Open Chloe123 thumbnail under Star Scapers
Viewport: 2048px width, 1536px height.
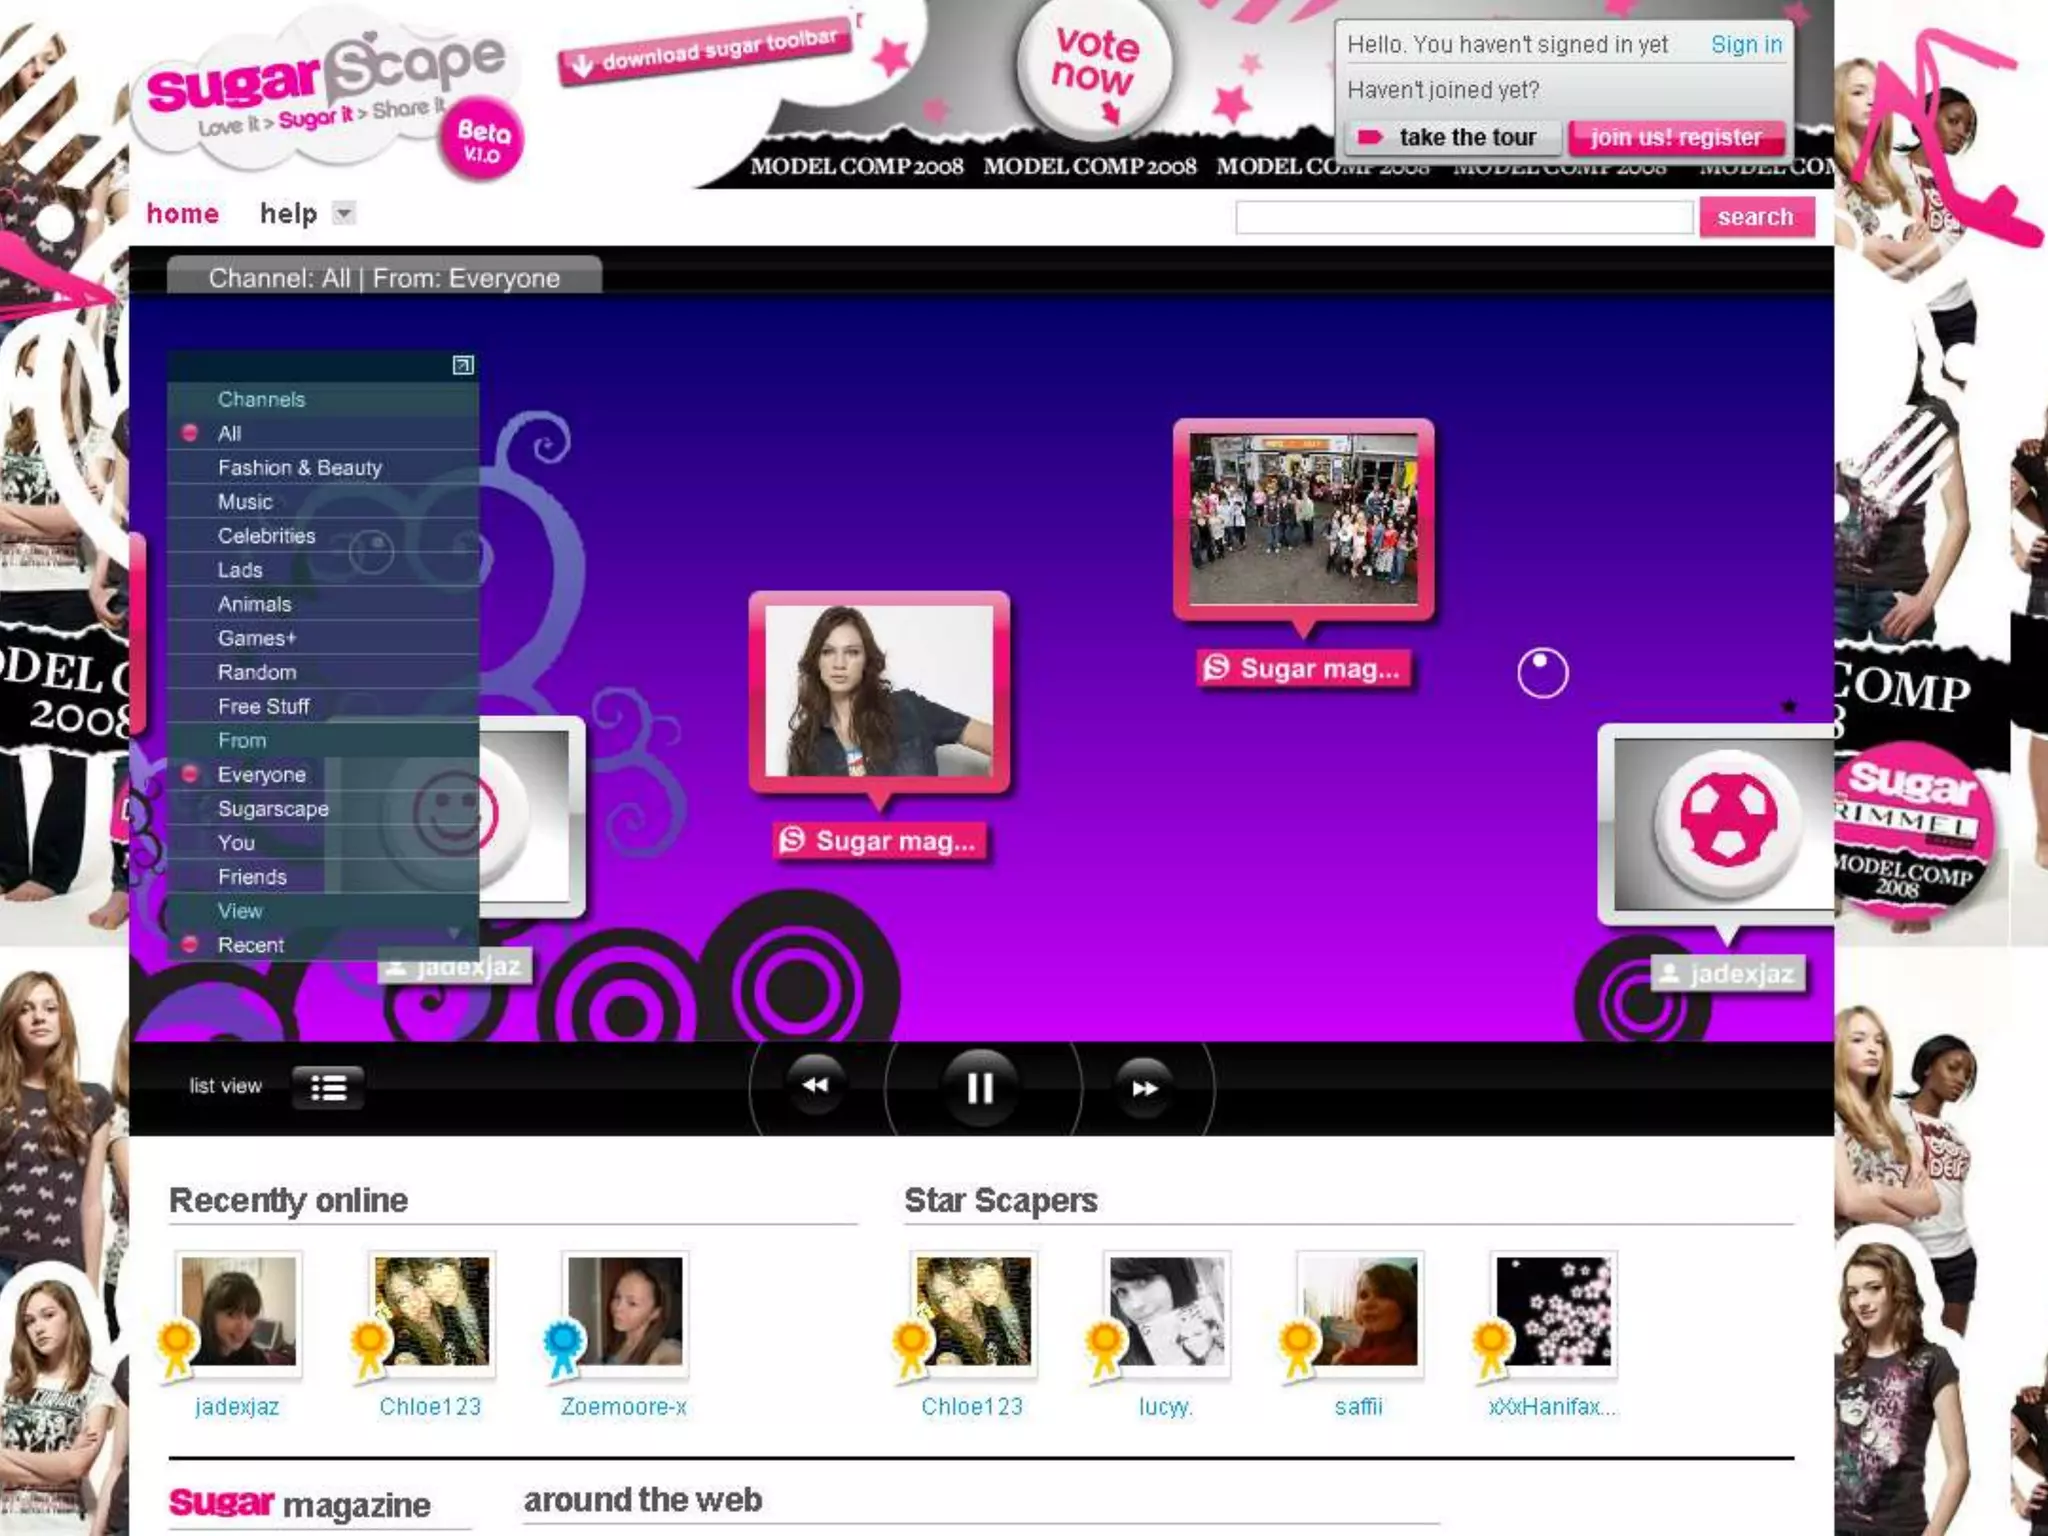point(973,1311)
